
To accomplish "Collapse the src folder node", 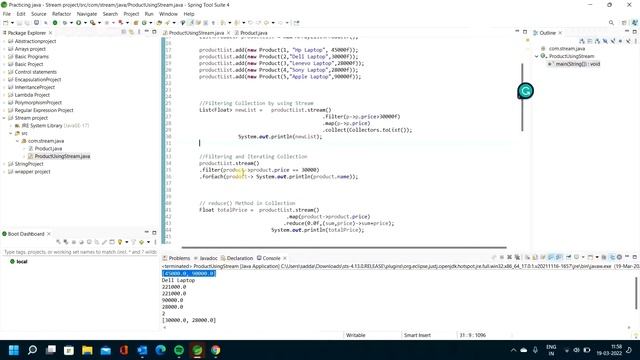I will pos(11,133).
